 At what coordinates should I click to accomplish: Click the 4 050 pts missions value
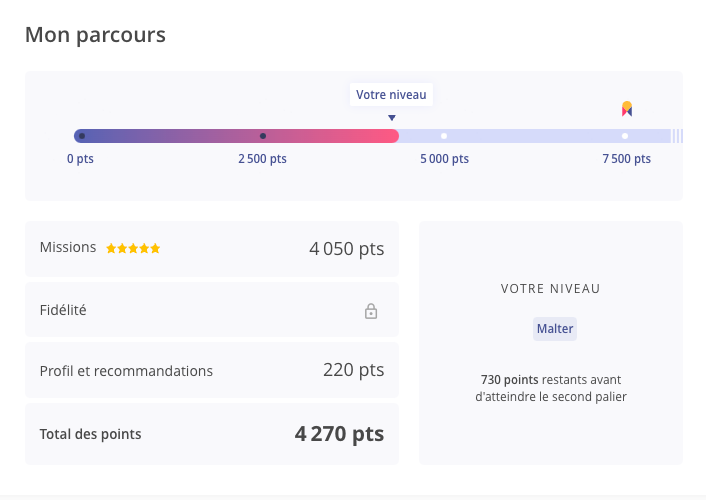[346, 249]
